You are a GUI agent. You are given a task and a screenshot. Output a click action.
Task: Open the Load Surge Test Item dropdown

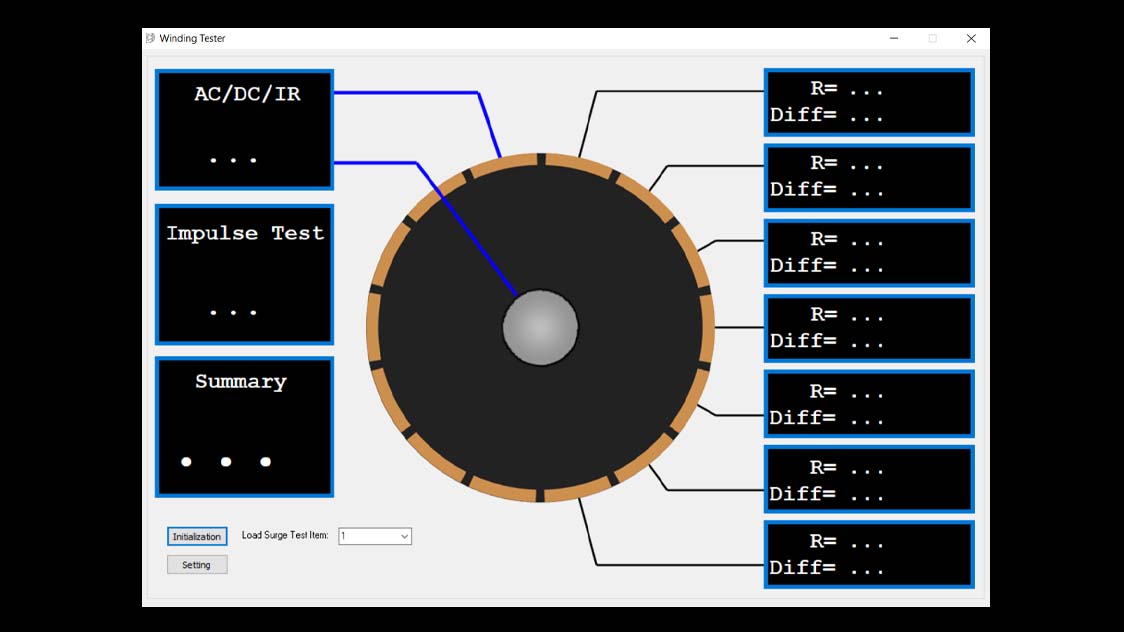[x=375, y=537]
